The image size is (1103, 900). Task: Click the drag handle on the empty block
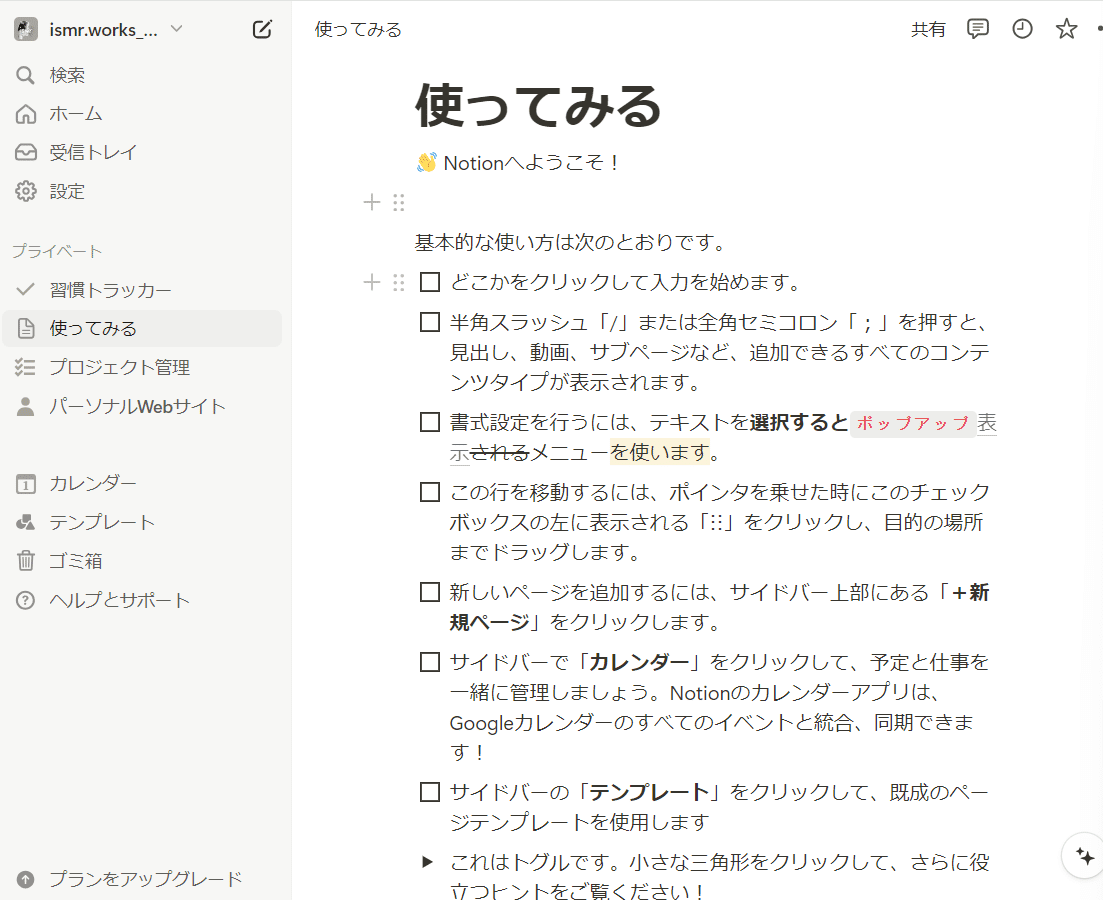pos(399,203)
